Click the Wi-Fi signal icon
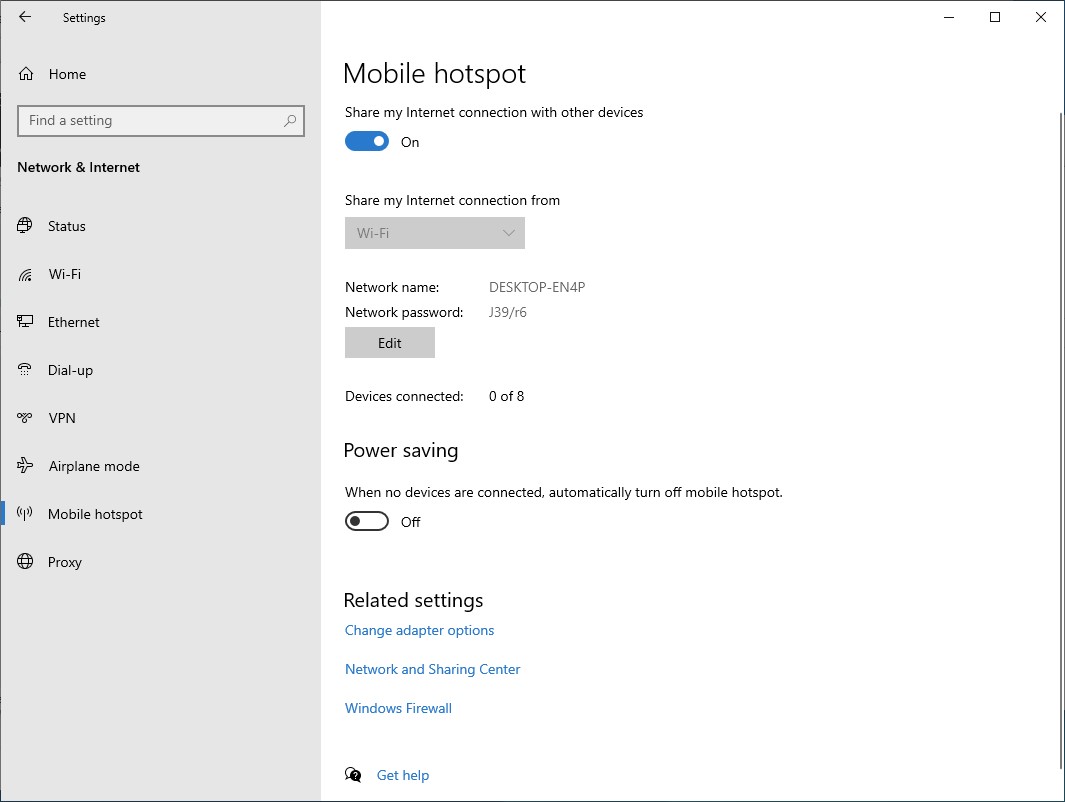Screen dimensions: 1065x802 click(26, 274)
